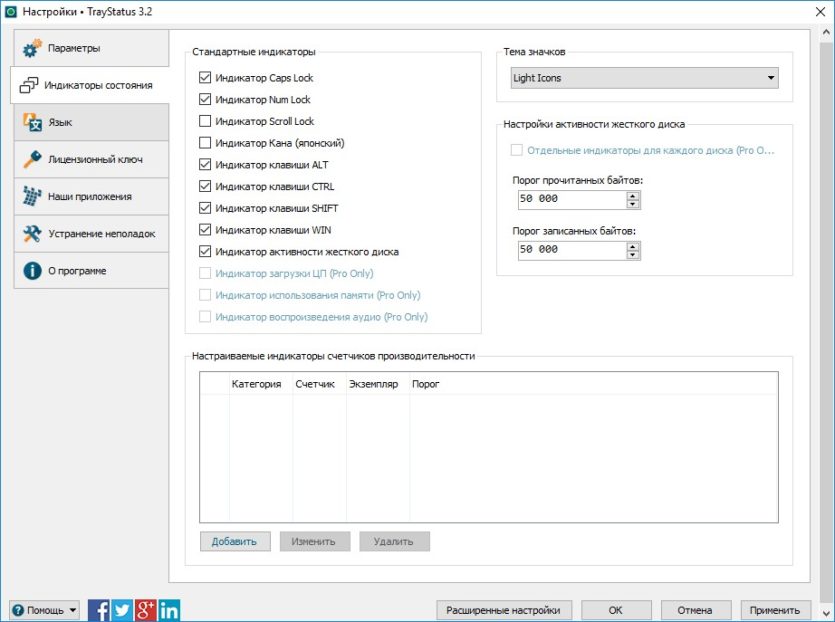Enable Индикатор Scroll Lock checkbox
The width and height of the screenshot is (835, 622).
click(x=204, y=121)
